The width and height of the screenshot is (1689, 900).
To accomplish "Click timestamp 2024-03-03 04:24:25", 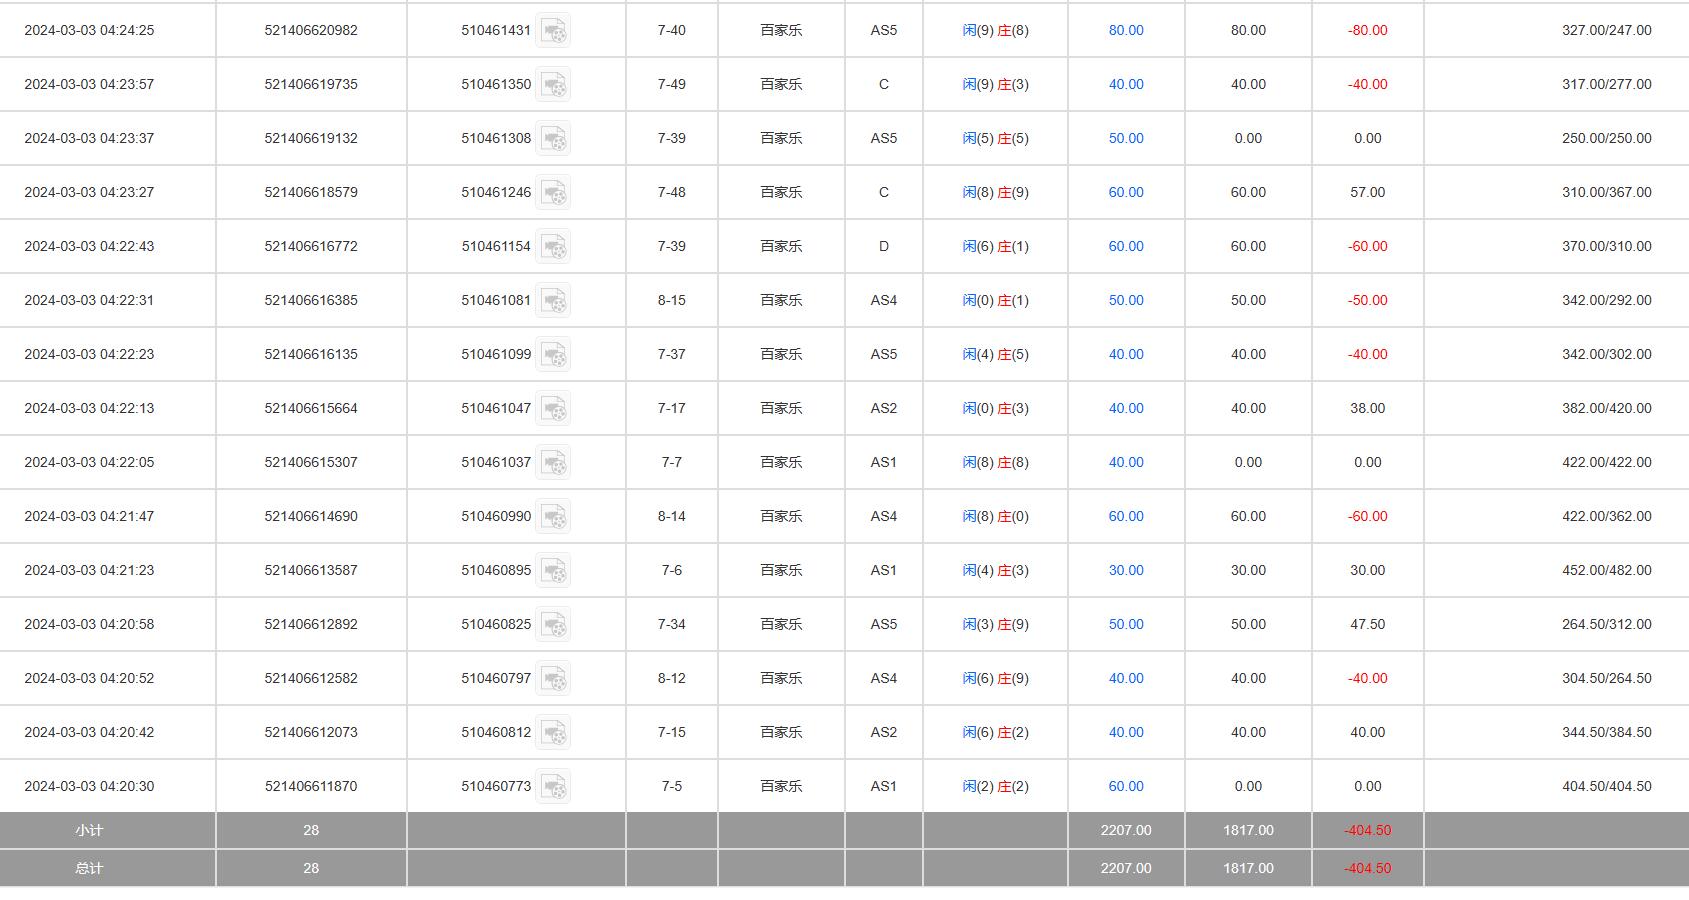I will 89,30.
